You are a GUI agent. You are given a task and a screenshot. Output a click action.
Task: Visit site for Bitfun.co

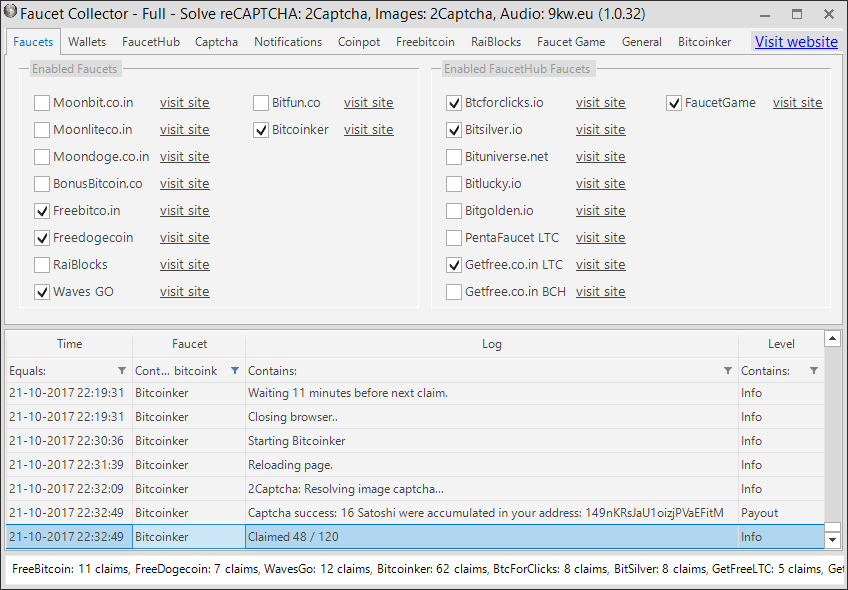[368, 103]
